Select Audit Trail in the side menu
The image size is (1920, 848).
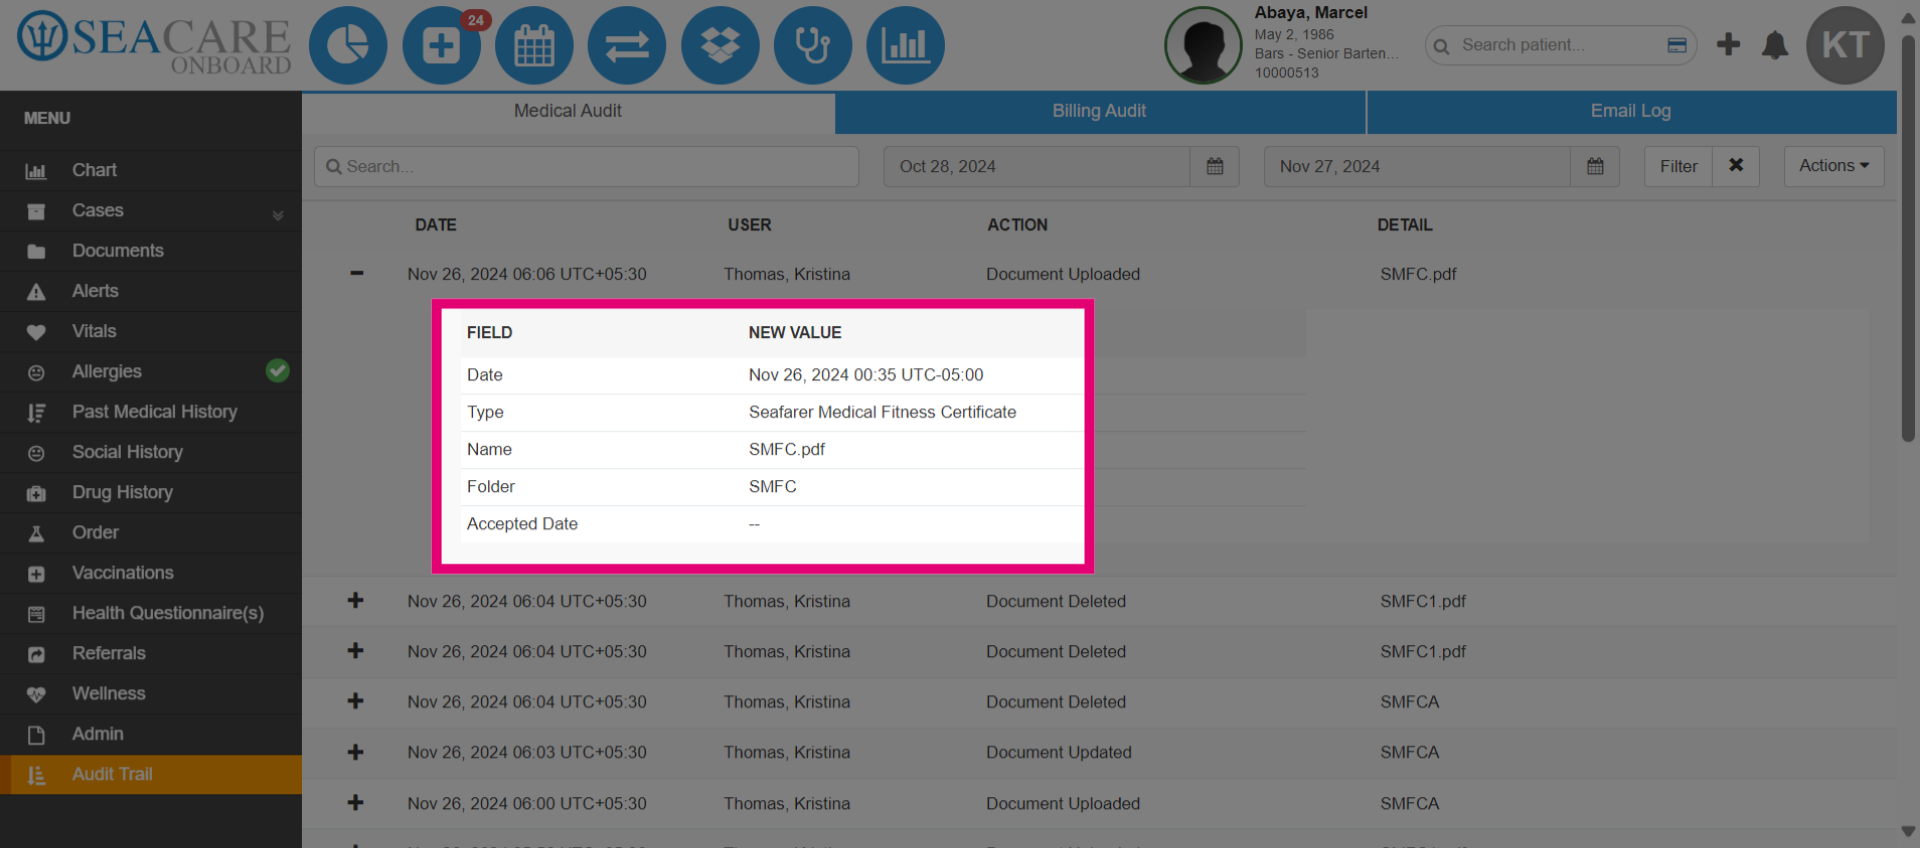click(x=151, y=774)
